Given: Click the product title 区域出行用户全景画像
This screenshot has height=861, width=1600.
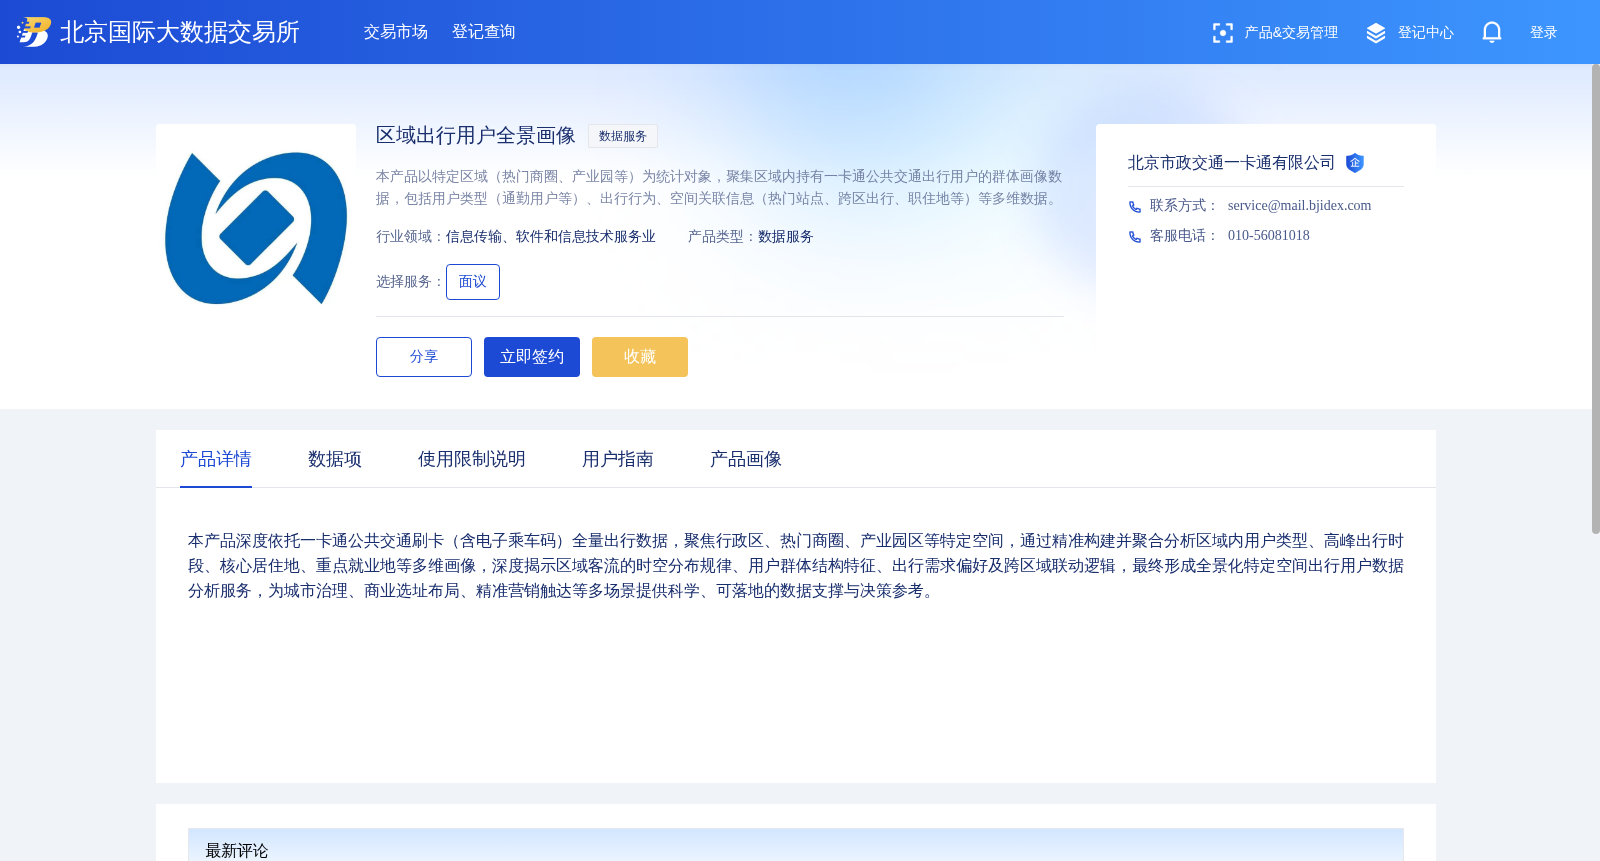Looking at the screenshot, I should click(x=476, y=136).
